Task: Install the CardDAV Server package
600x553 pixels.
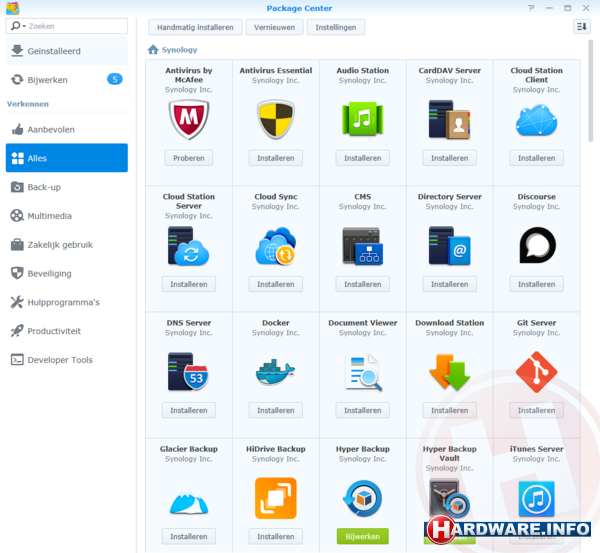Action: click(x=449, y=158)
